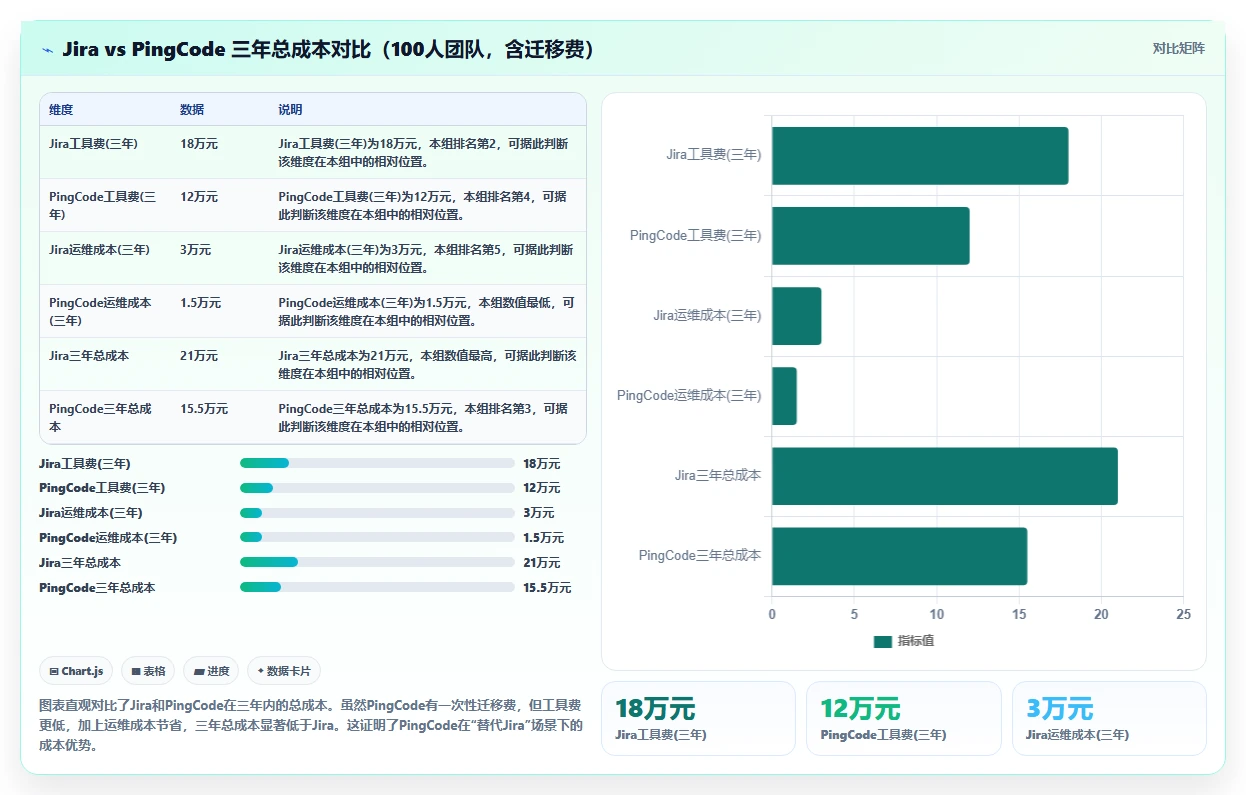
Task: Select the 进度 chip
Action: tap(212, 671)
